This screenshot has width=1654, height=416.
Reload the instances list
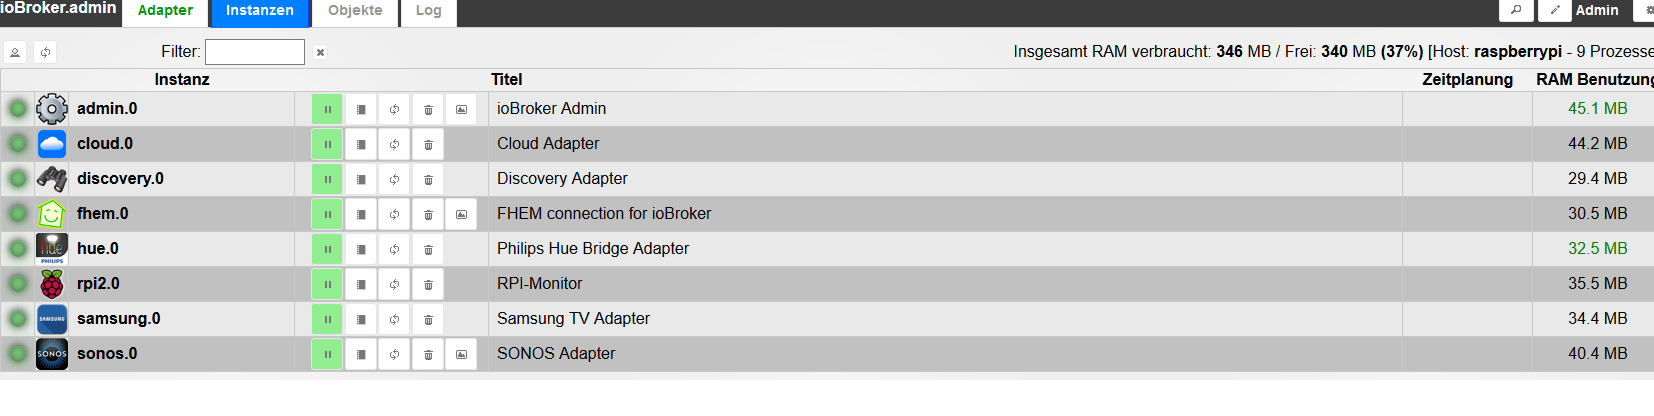click(x=45, y=52)
